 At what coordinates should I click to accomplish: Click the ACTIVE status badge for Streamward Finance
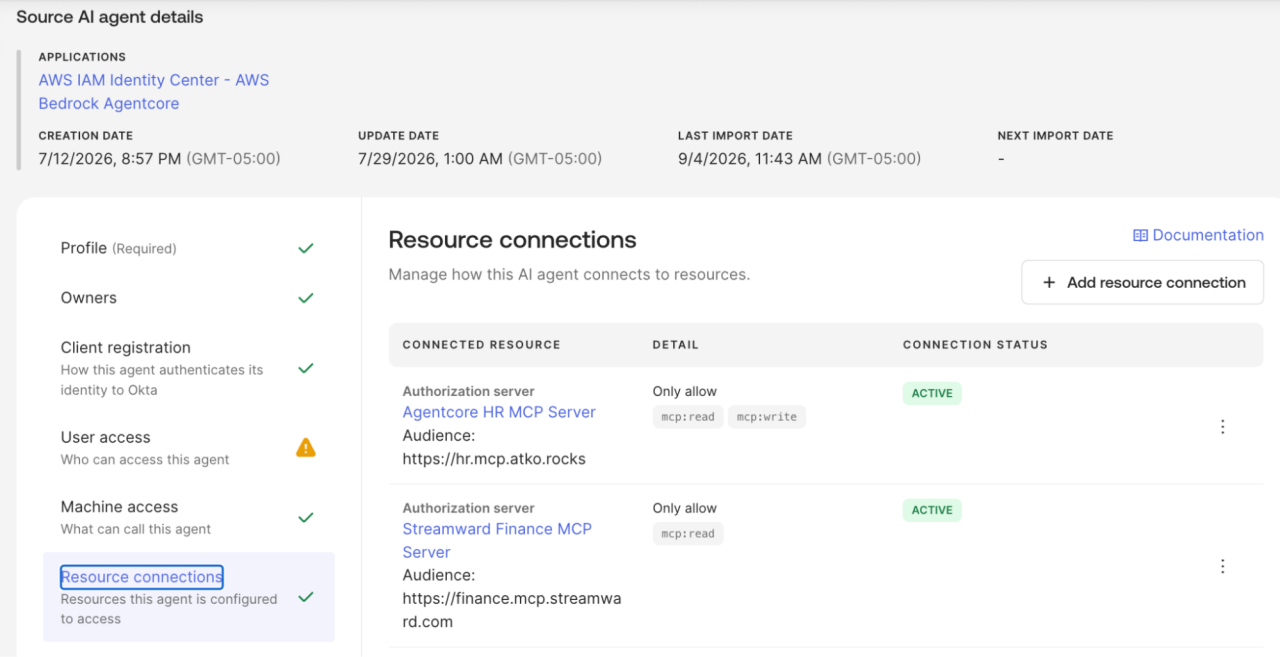(932, 510)
